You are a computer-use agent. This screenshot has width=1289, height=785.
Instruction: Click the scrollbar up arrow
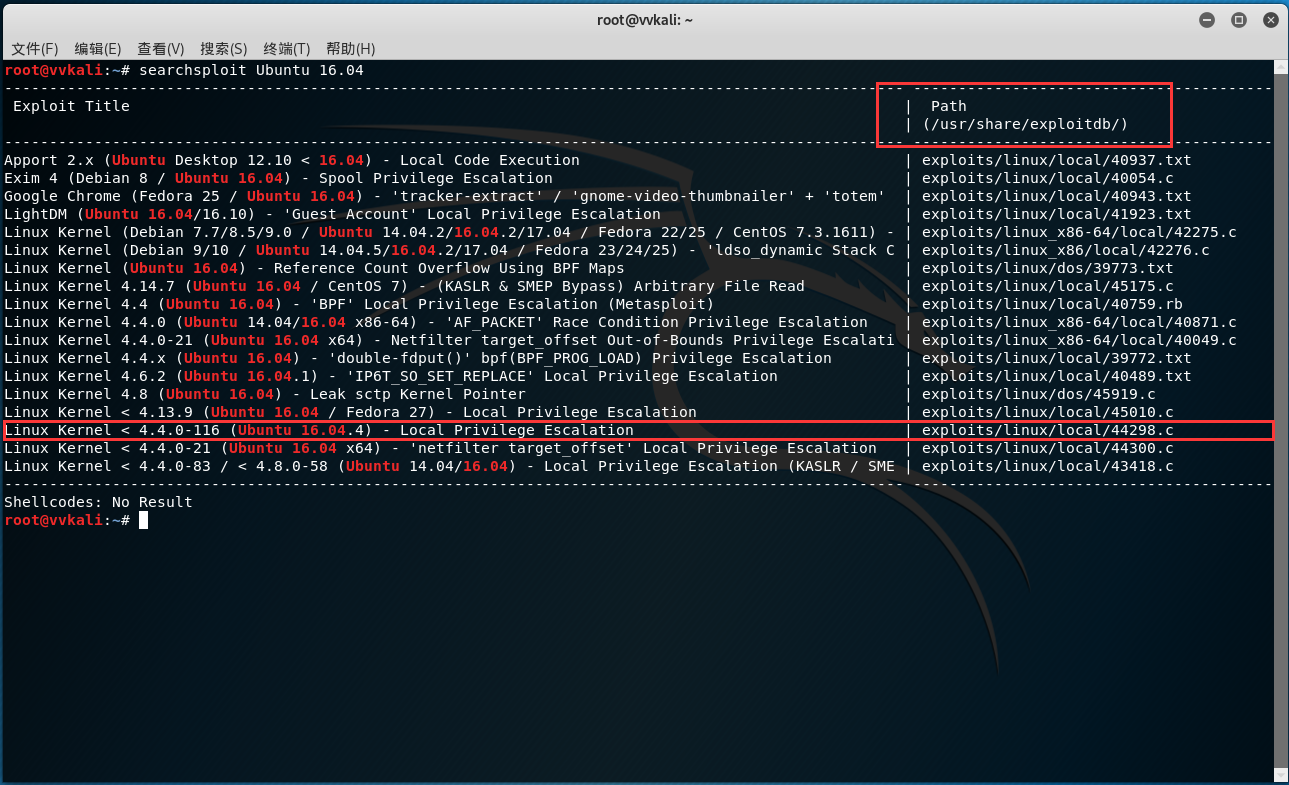1281,68
